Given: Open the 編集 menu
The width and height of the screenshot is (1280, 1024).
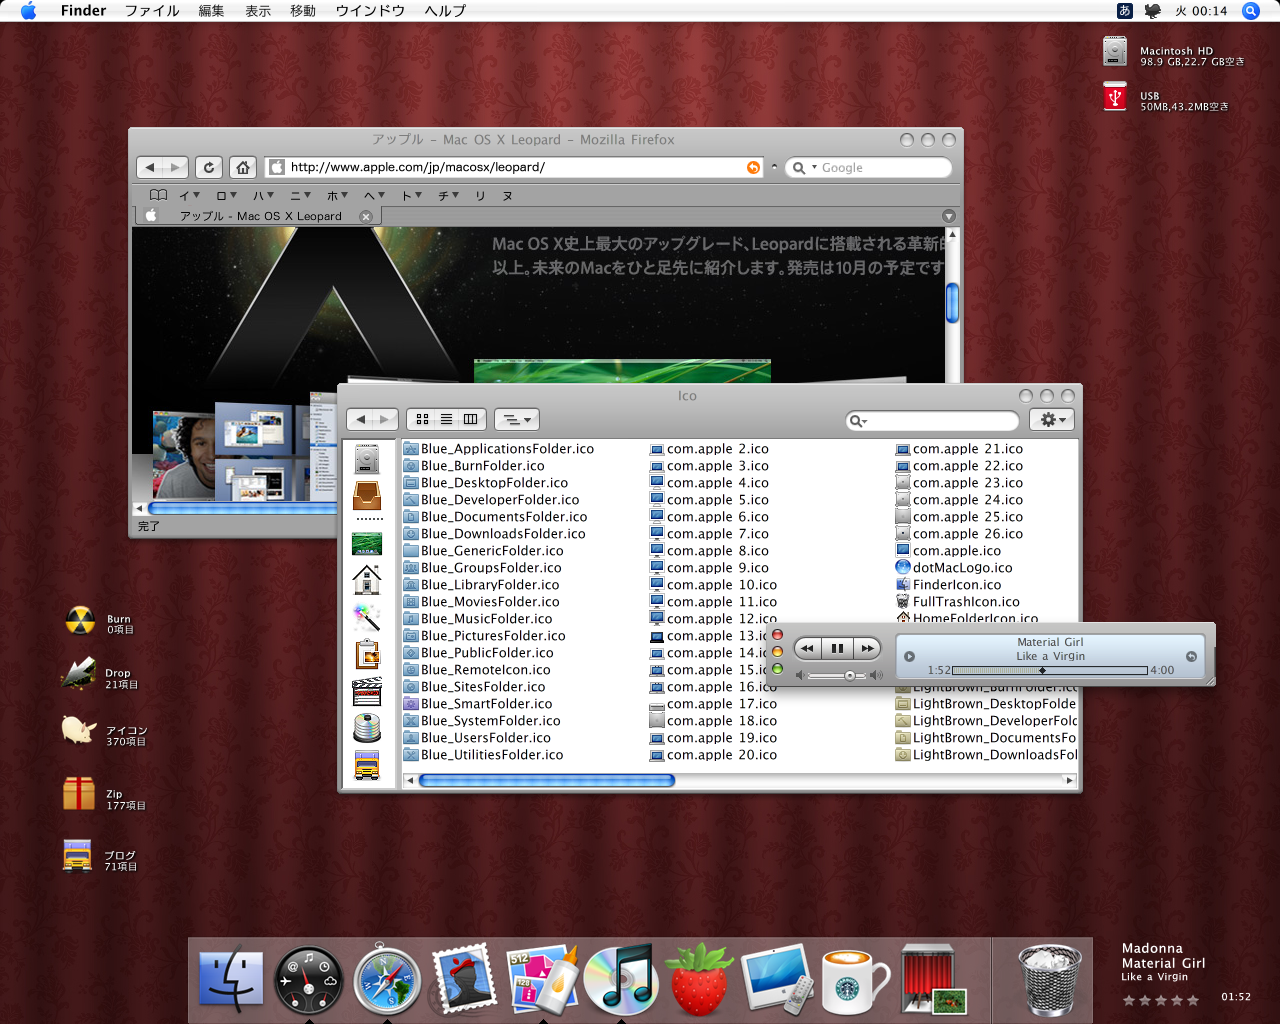Looking at the screenshot, I should 211,10.
